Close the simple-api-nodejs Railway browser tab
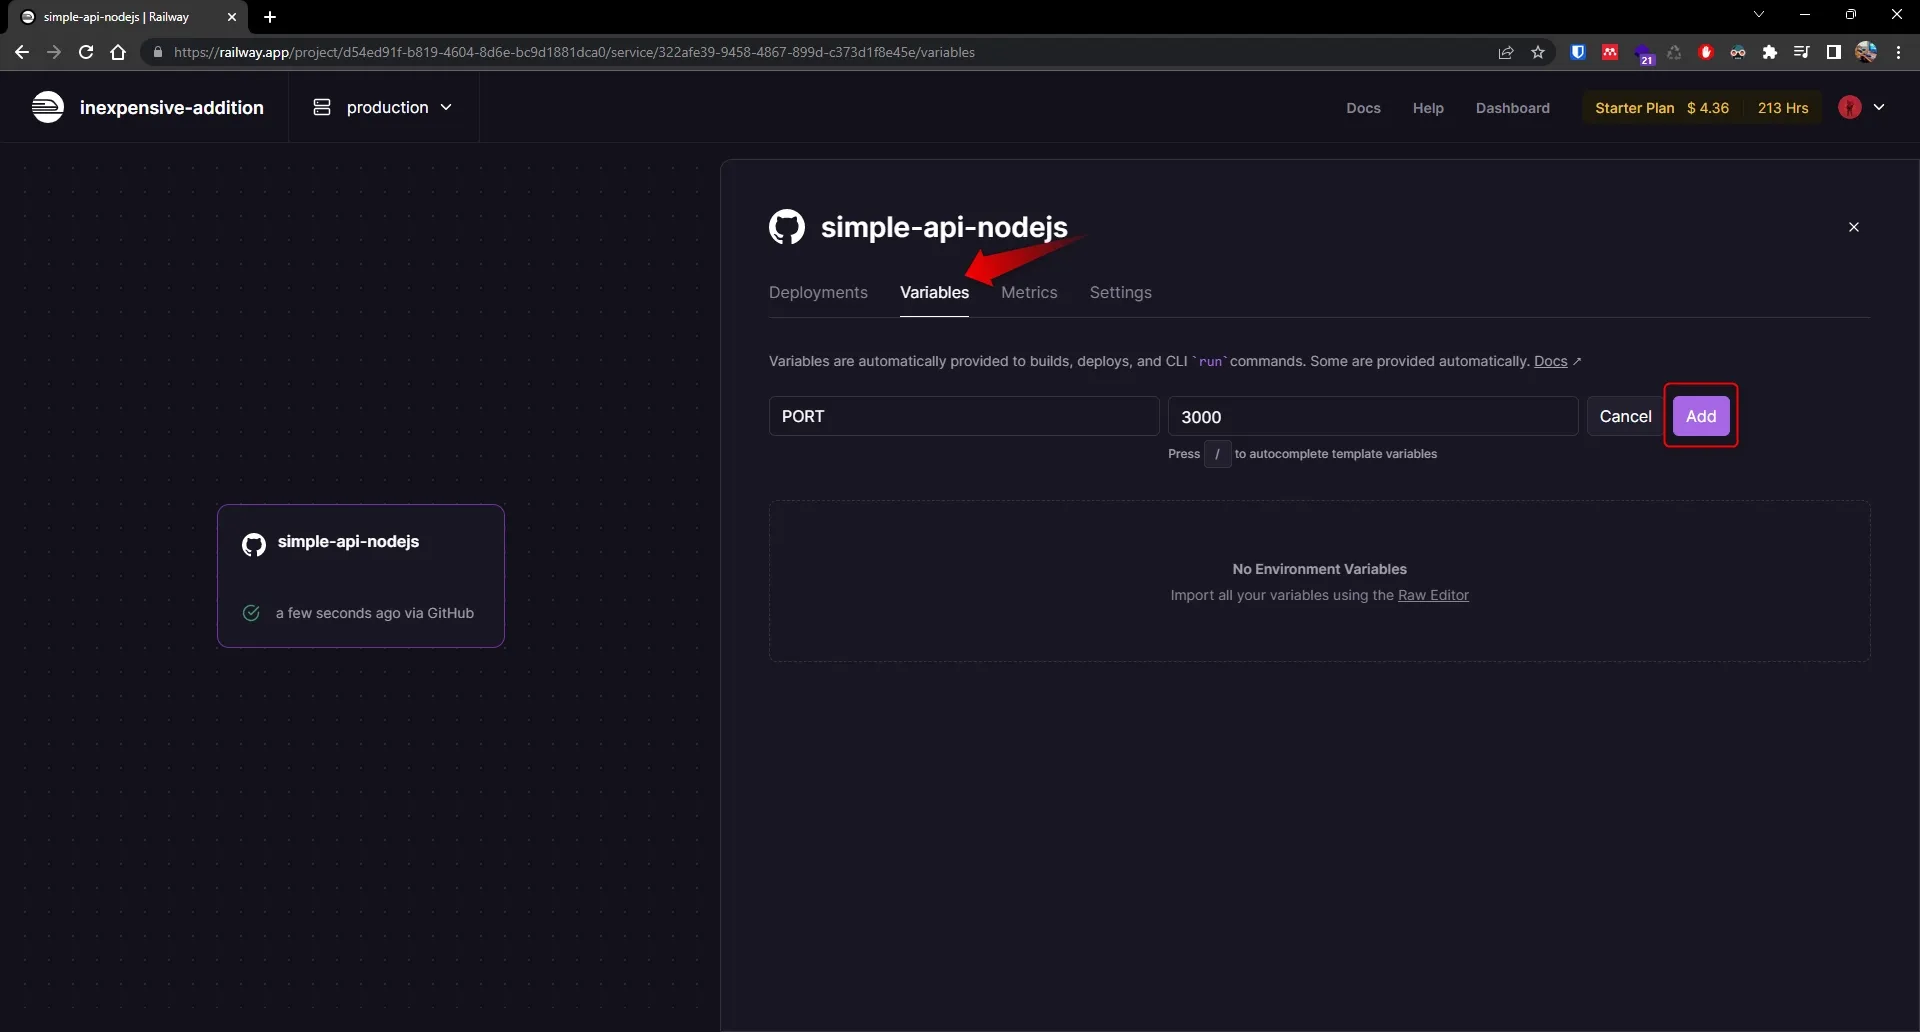This screenshot has height=1032, width=1920. click(x=232, y=17)
